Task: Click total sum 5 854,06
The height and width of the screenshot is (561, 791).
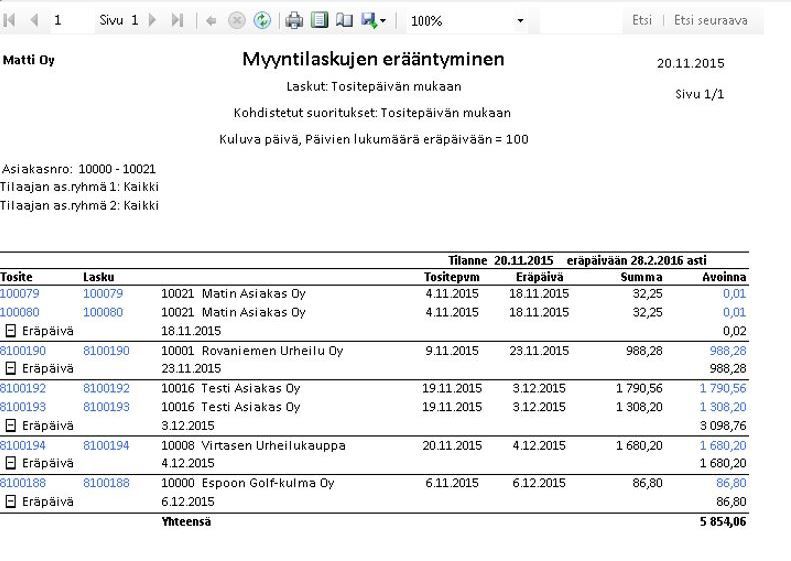Action: [x=723, y=522]
